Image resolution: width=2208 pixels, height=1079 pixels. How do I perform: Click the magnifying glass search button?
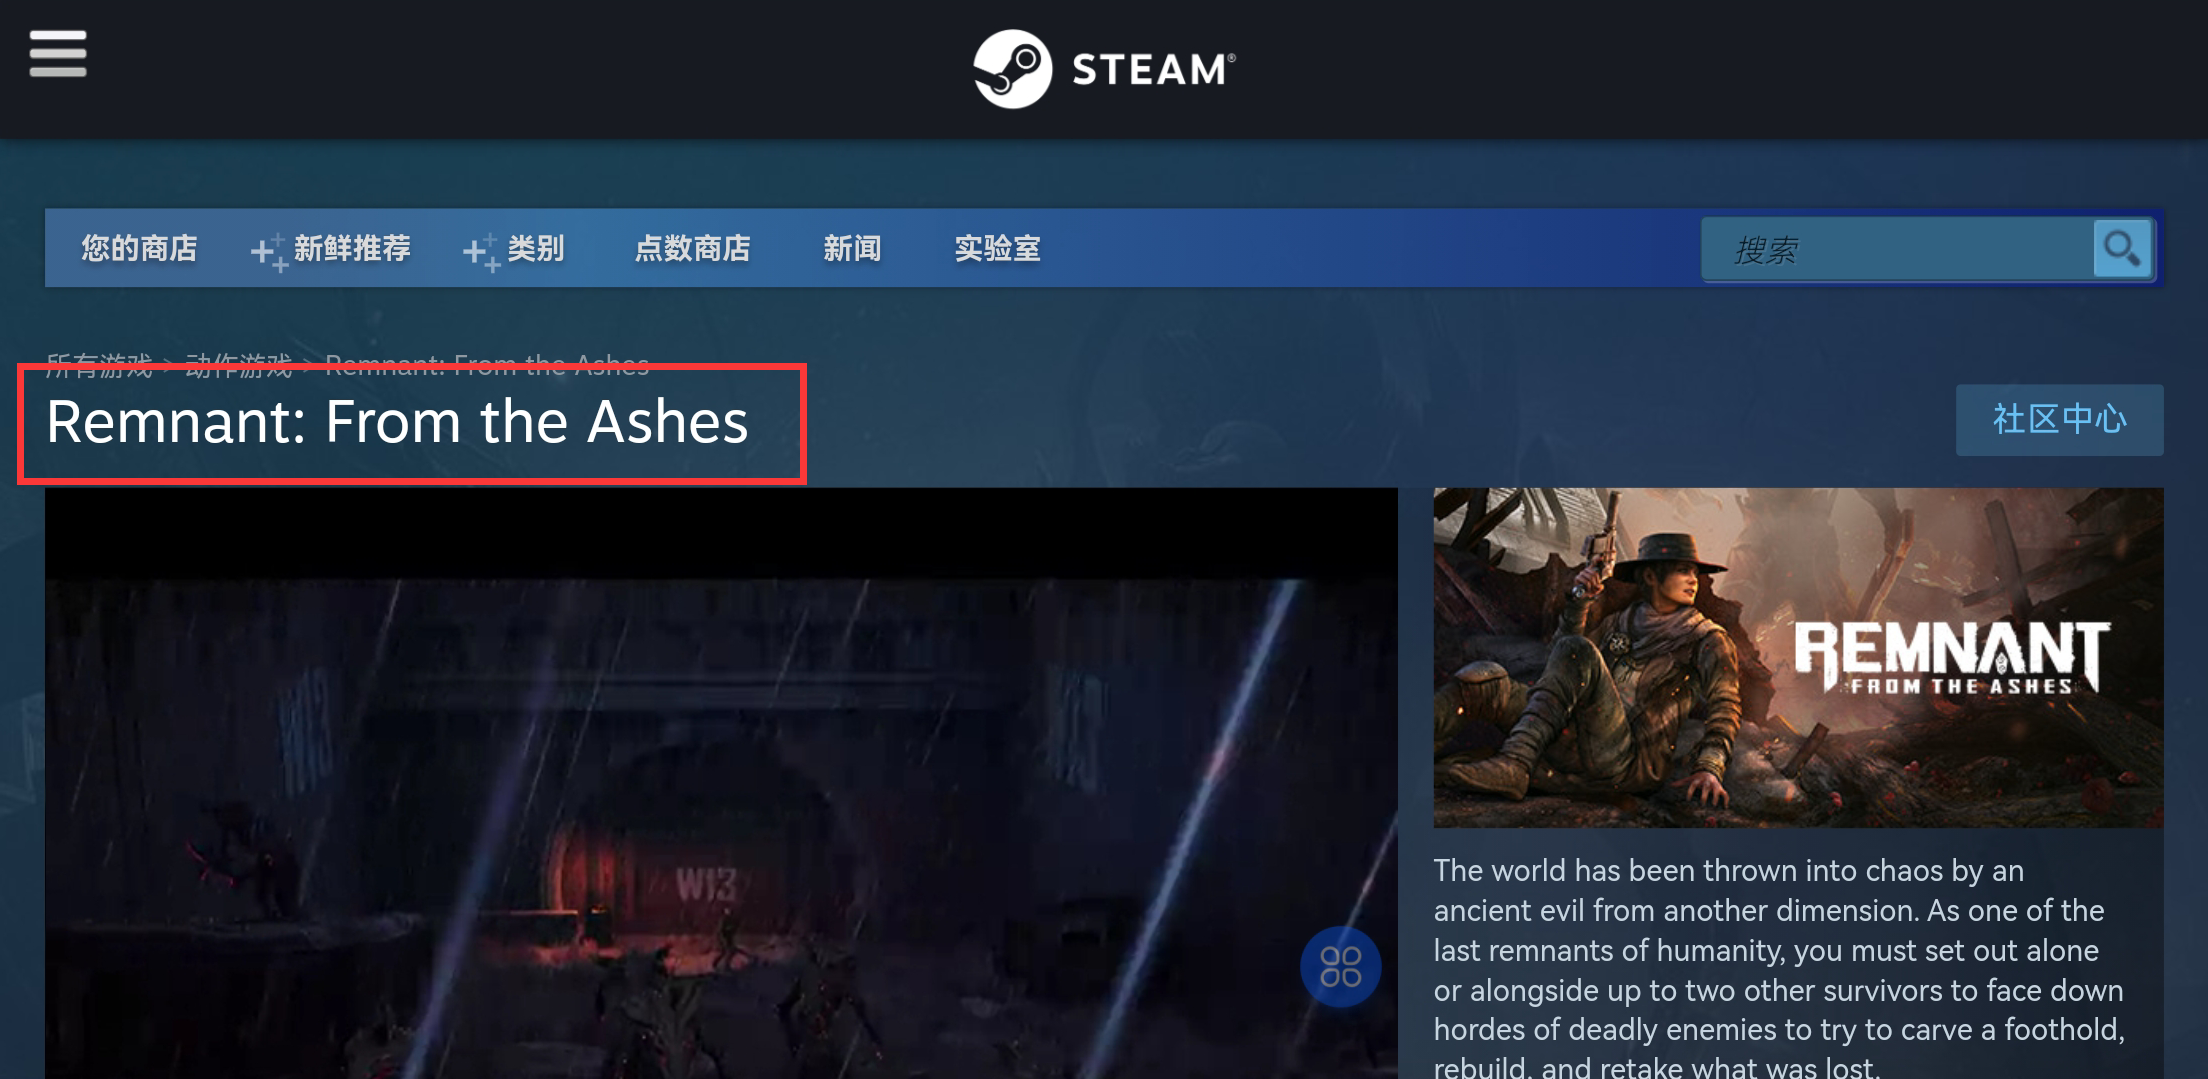pyautogui.click(x=2122, y=248)
